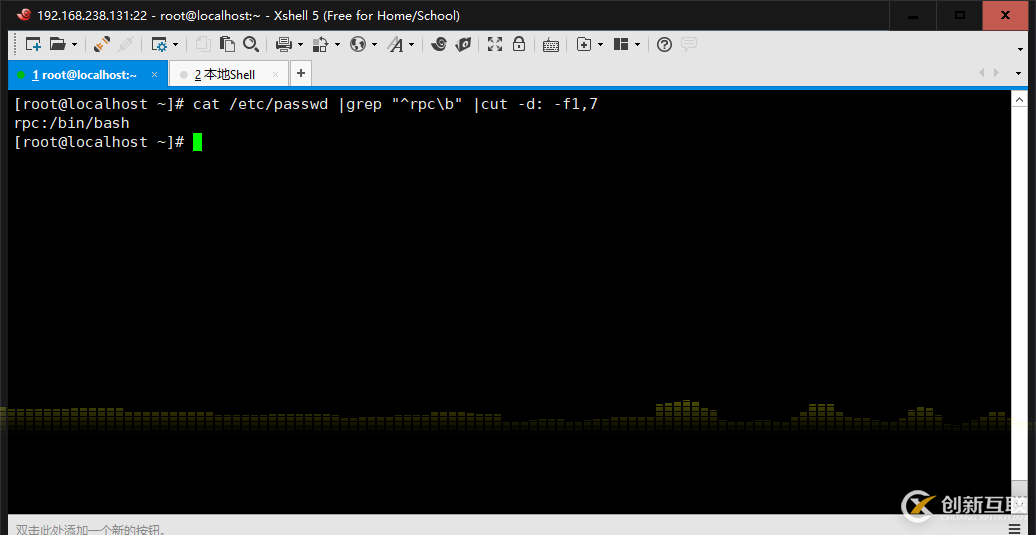Close the 本地Shell tab
Image resolution: width=1036 pixels, height=535 pixels.
click(x=276, y=75)
